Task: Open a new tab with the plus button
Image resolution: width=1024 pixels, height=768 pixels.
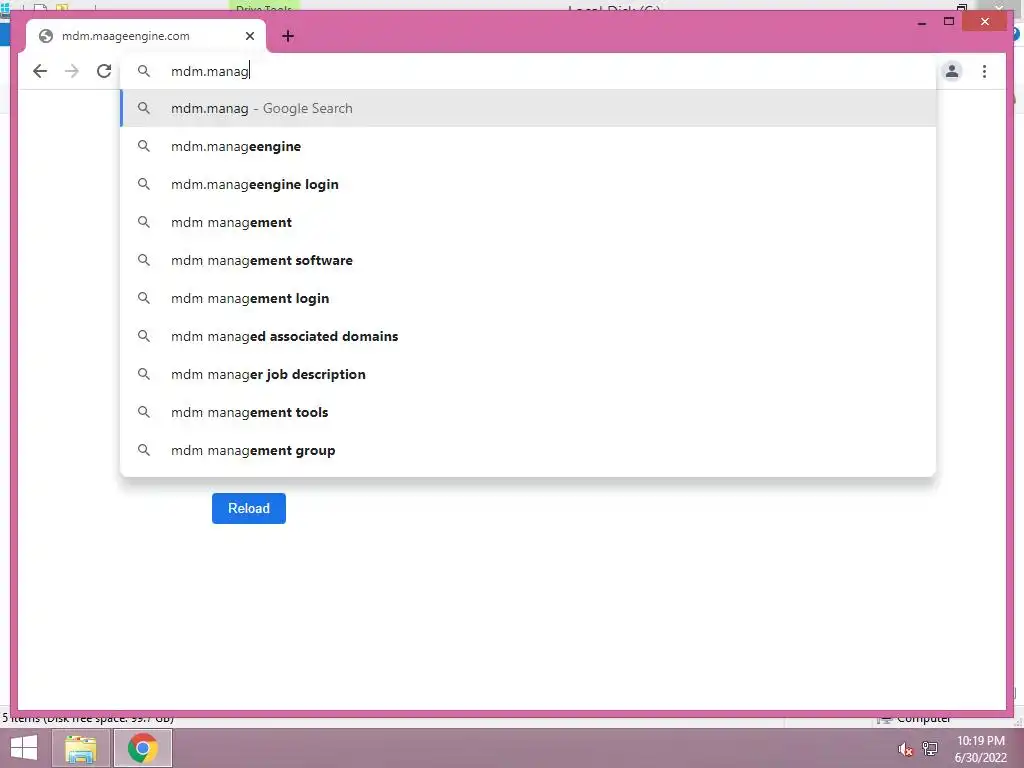Action: [288, 36]
